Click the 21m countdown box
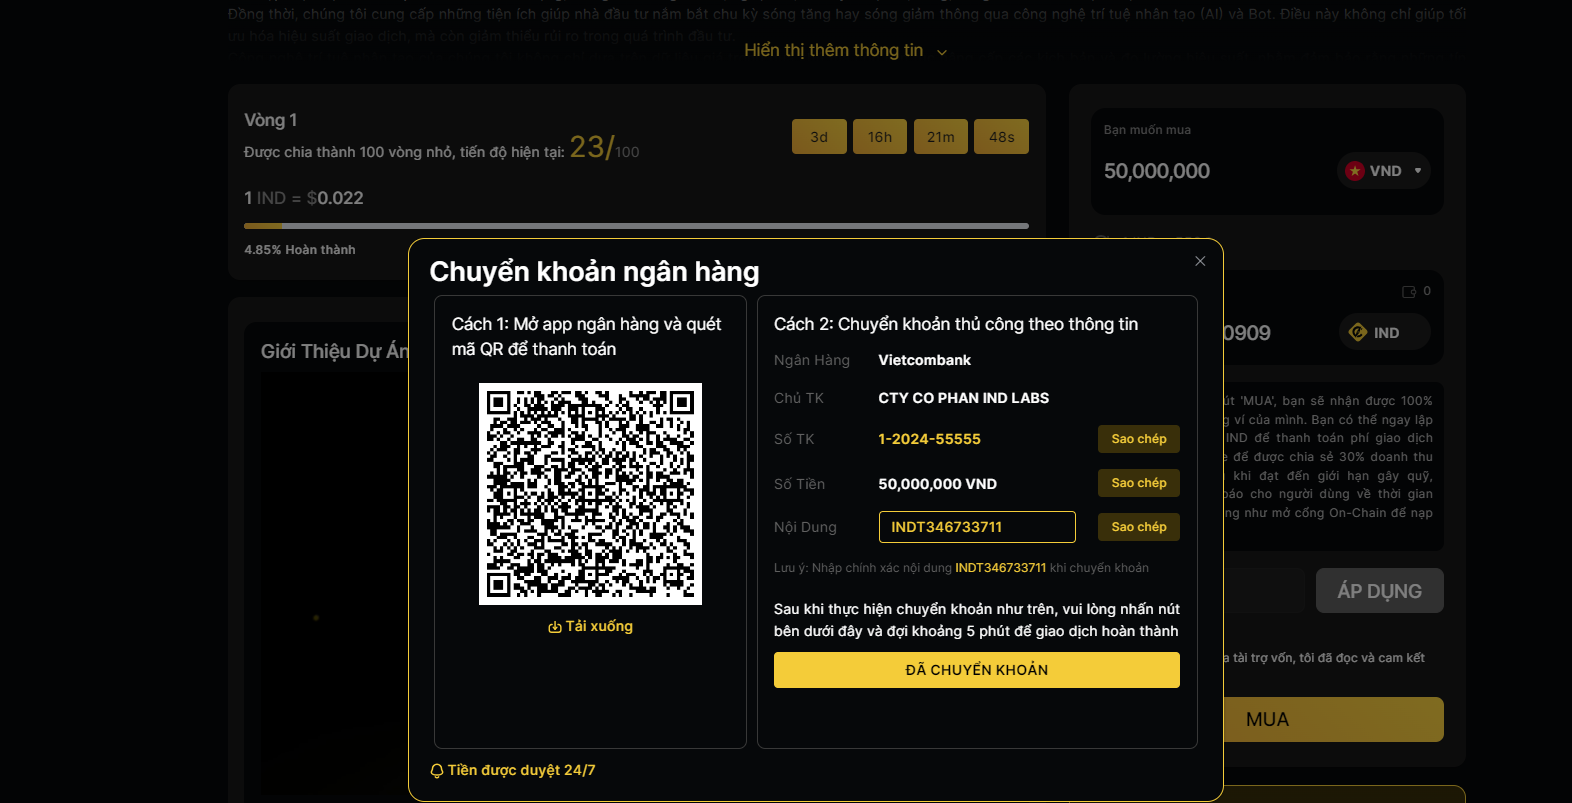The width and height of the screenshot is (1572, 803). click(x=941, y=137)
